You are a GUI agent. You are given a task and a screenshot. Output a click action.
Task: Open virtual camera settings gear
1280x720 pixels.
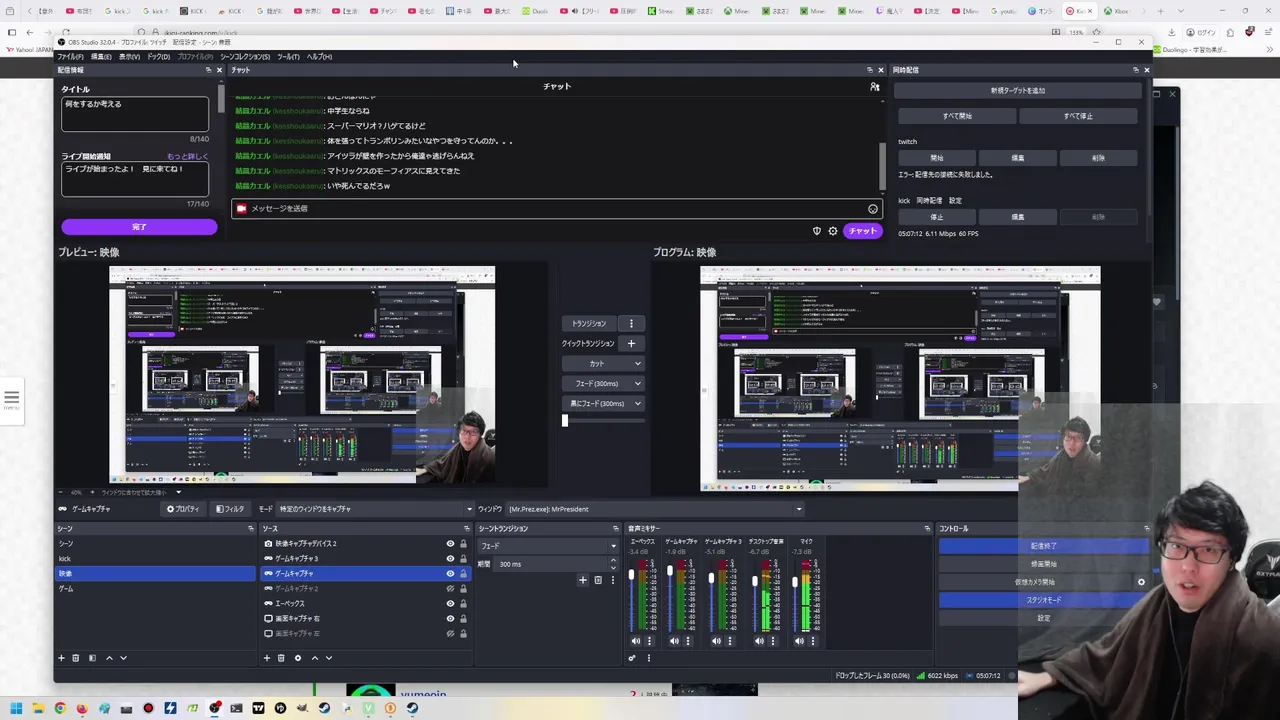1141,582
